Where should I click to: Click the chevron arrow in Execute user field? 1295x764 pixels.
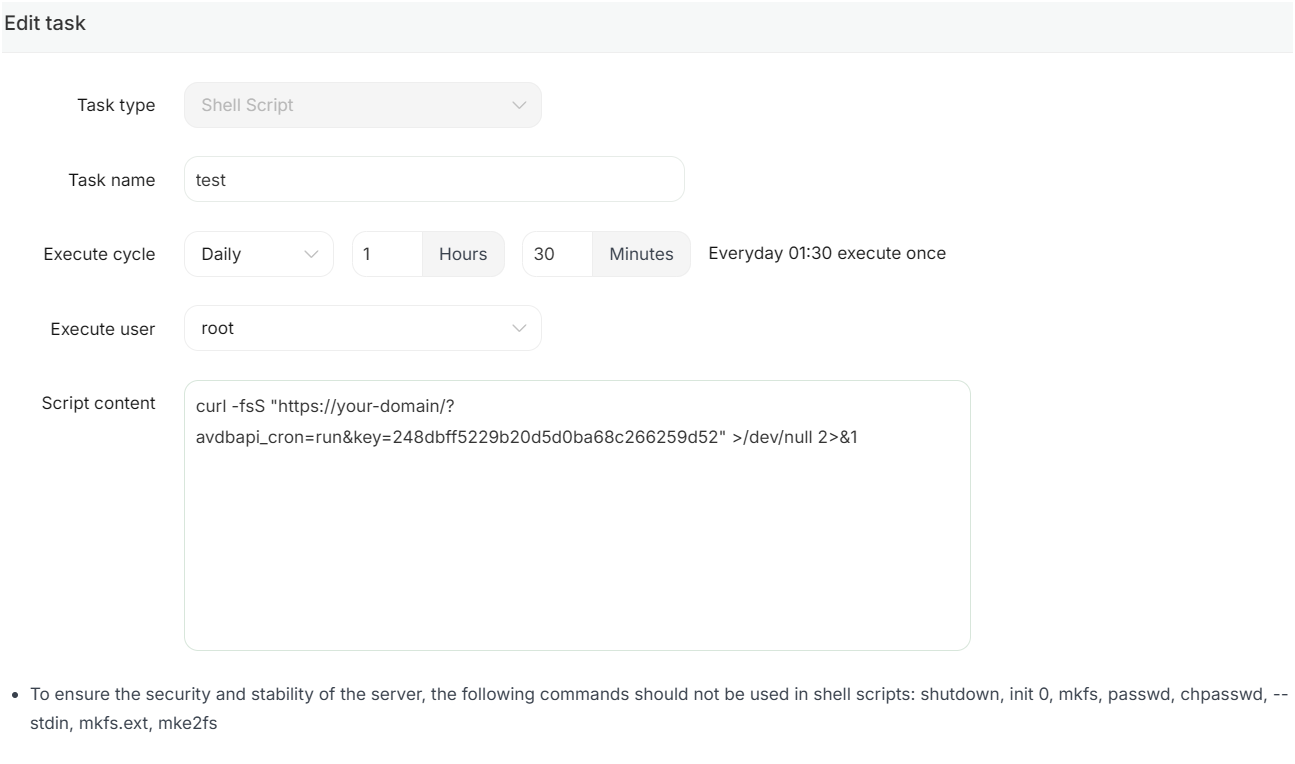coord(518,328)
